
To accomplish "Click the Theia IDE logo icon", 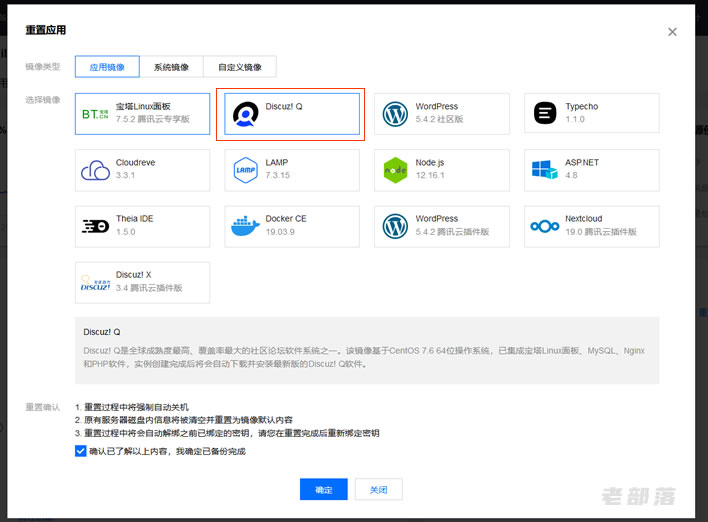I will [95, 226].
